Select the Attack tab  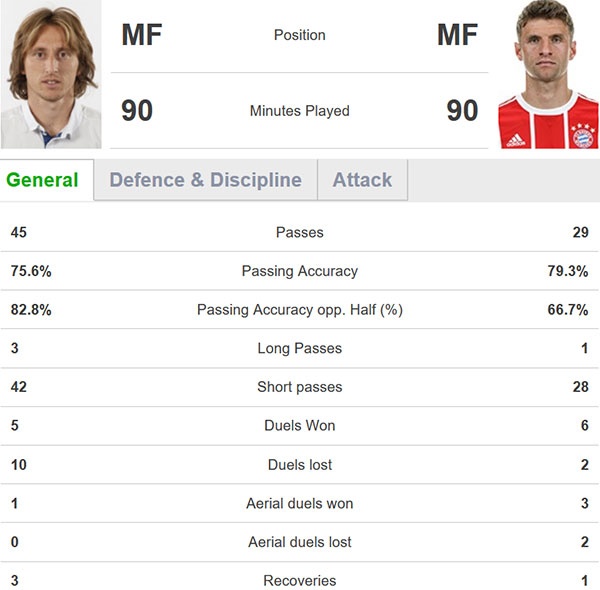tap(362, 180)
